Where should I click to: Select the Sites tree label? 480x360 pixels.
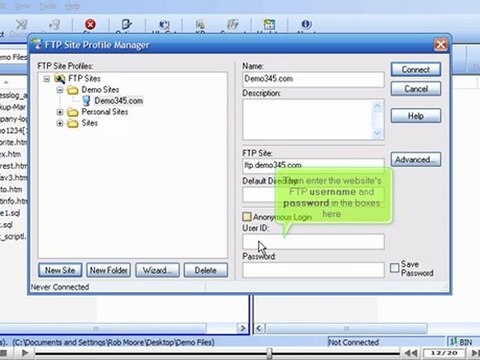90,123
